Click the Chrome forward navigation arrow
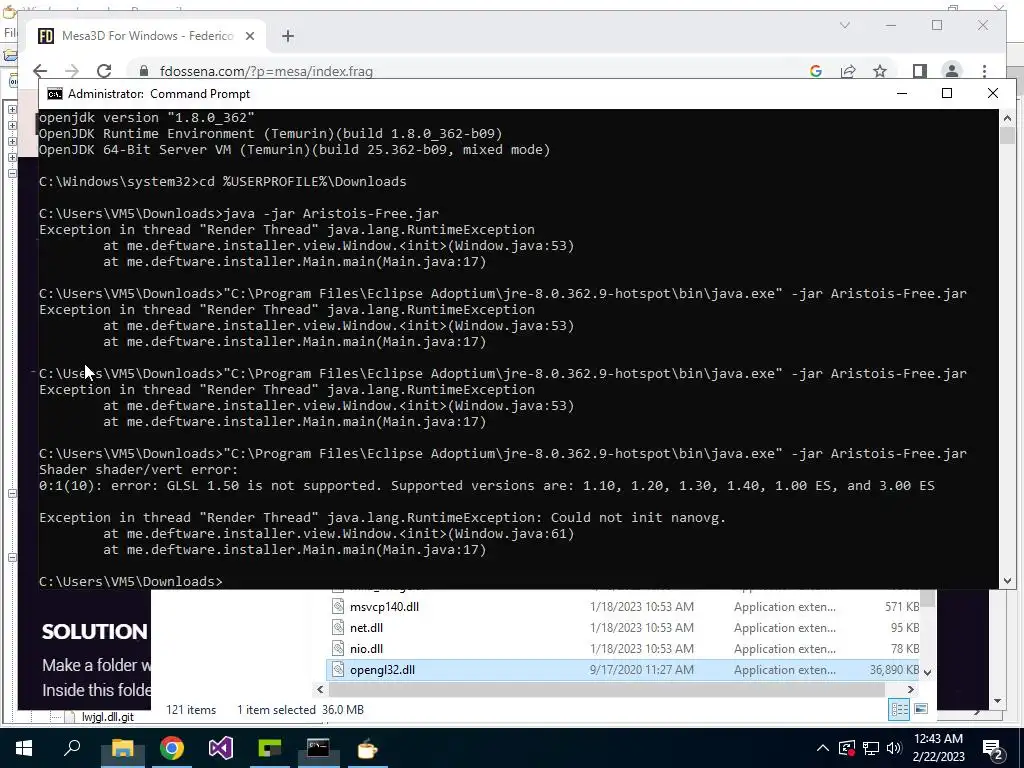Viewport: 1024px width, 768px height. tap(72, 71)
